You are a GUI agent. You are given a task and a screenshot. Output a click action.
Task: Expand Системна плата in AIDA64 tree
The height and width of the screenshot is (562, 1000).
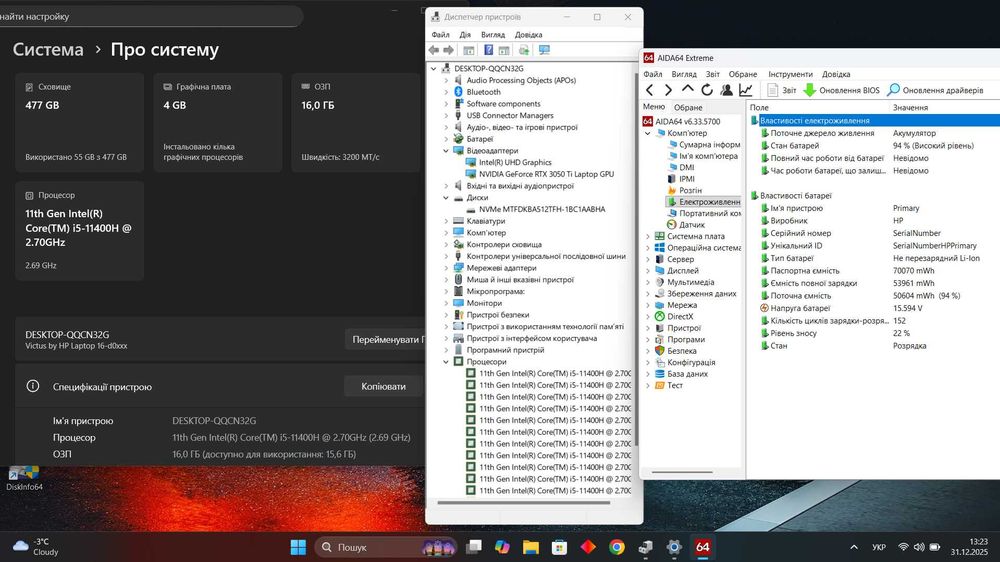click(647, 236)
